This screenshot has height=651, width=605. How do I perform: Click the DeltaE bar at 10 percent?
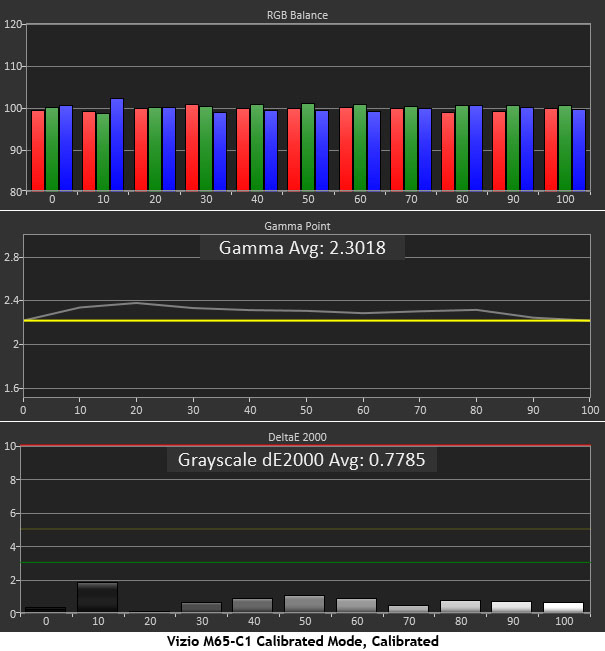[x=97, y=597]
